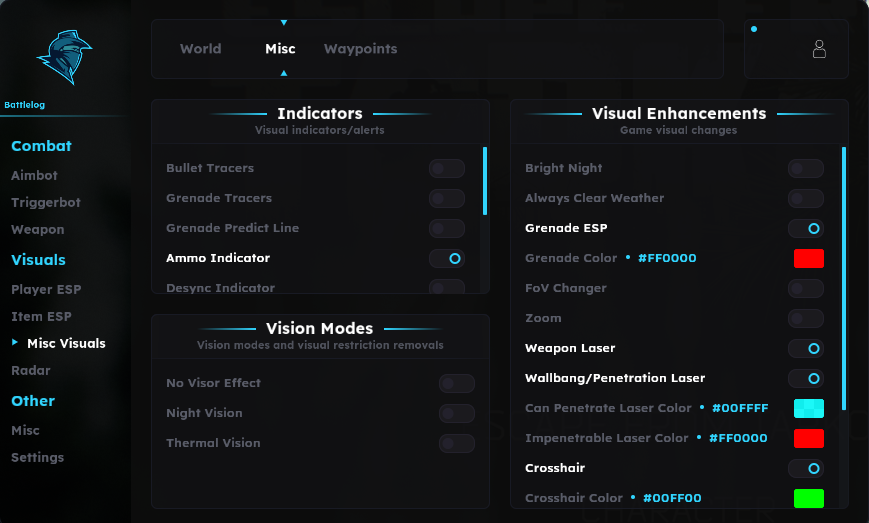The width and height of the screenshot is (869, 523).
Task: Turn off the Grenade ESP switch
Action: pos(806,228)
